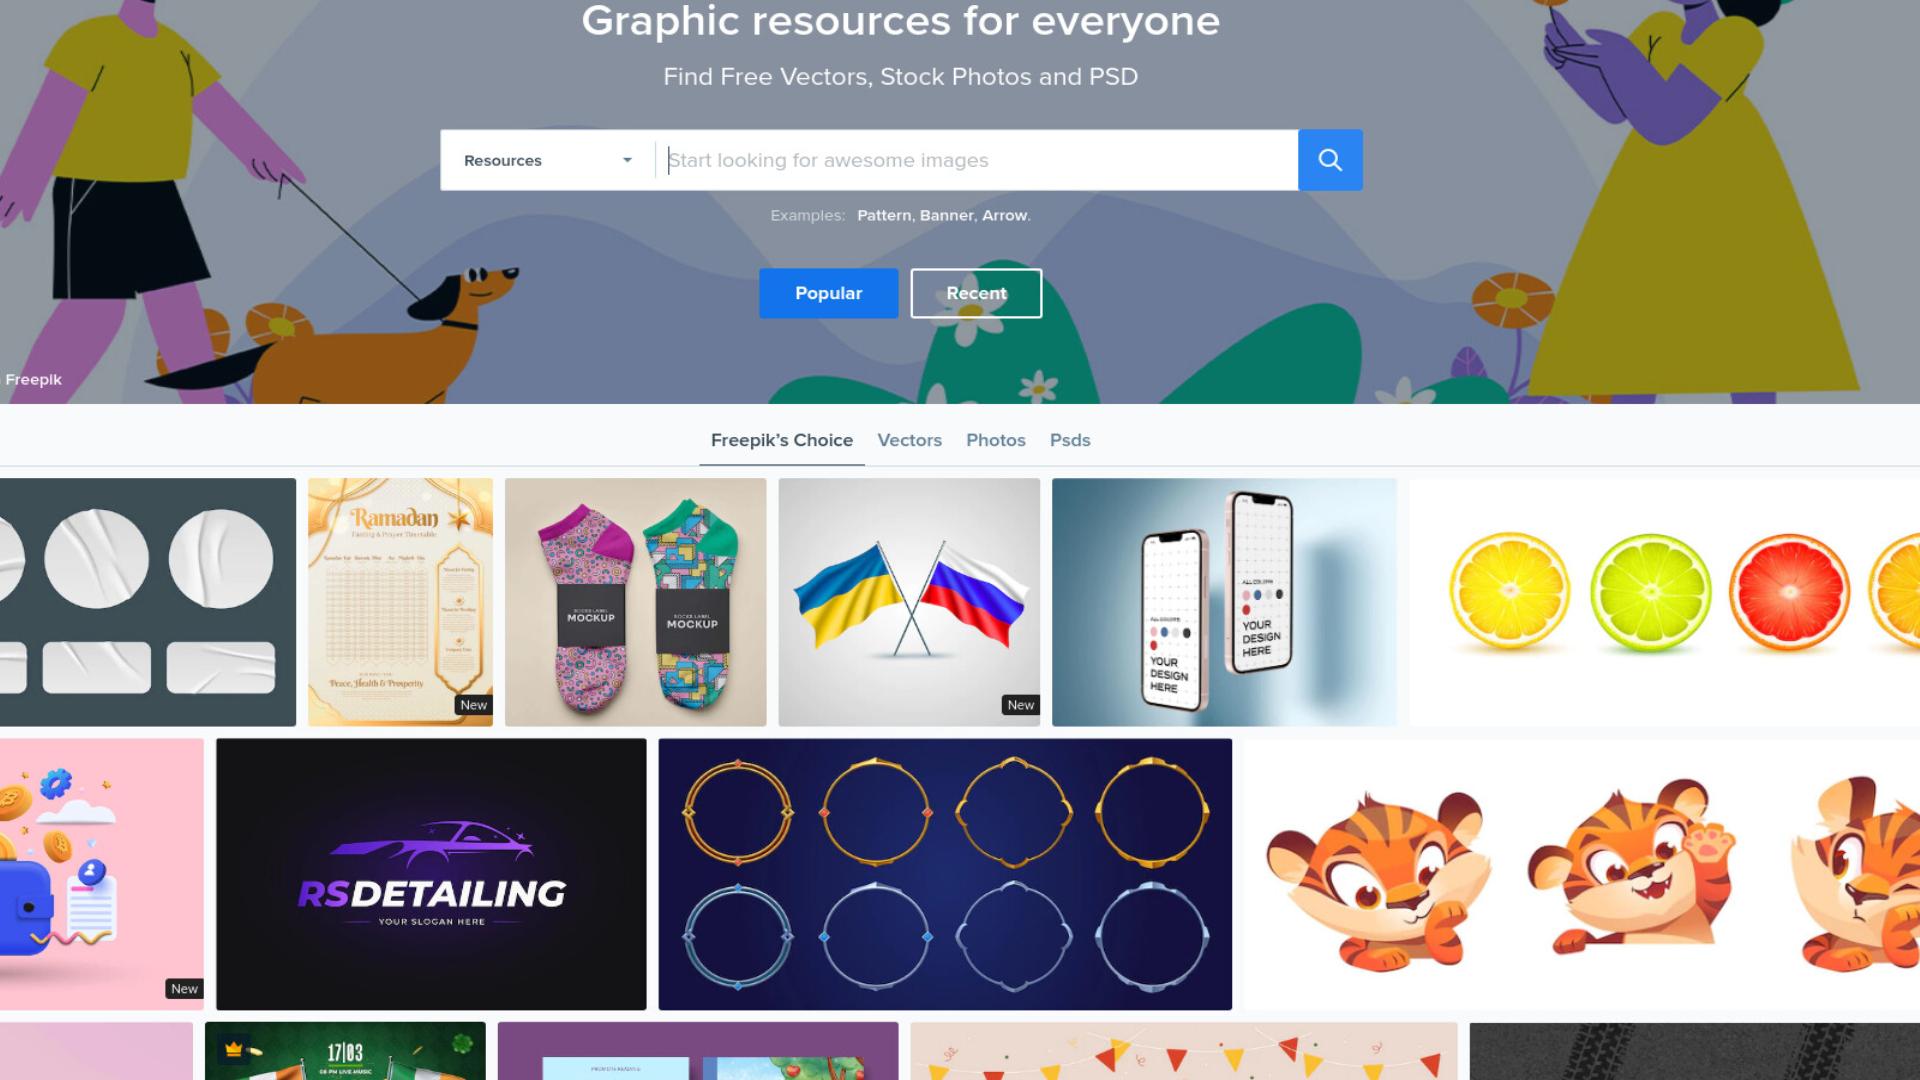Select the Popular button
The width and height of the screenshot is (1920, 1080).
click(x=828, y=293)
